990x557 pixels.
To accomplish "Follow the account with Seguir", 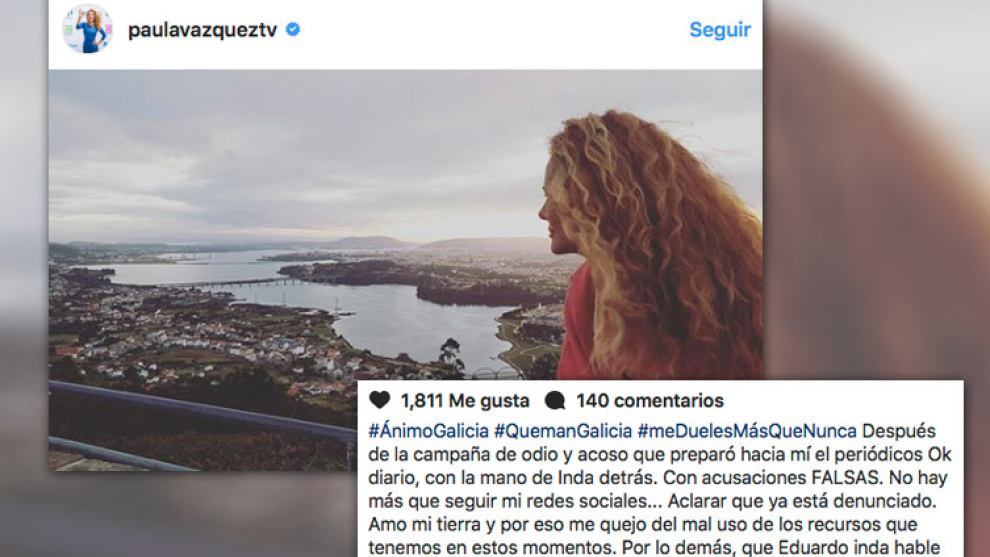I will [x=720, y=30].
